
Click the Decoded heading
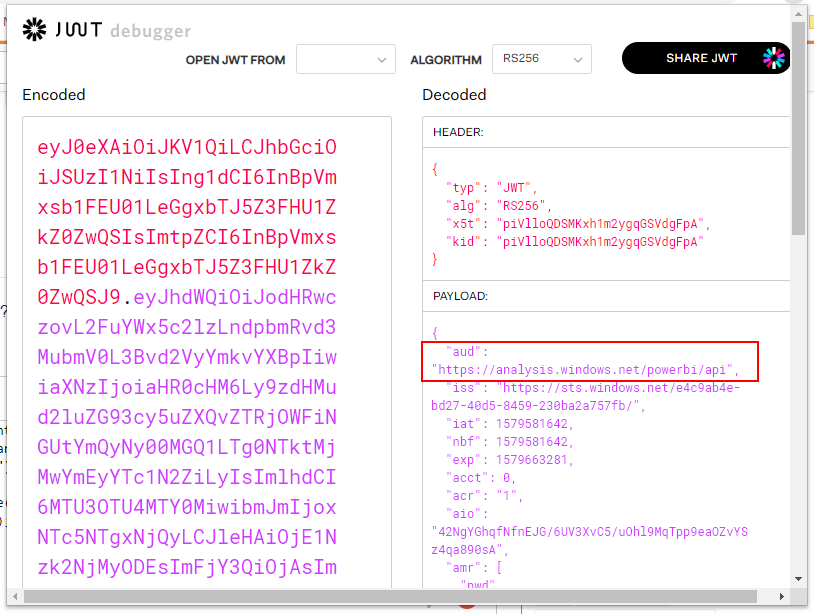[454, 94]
